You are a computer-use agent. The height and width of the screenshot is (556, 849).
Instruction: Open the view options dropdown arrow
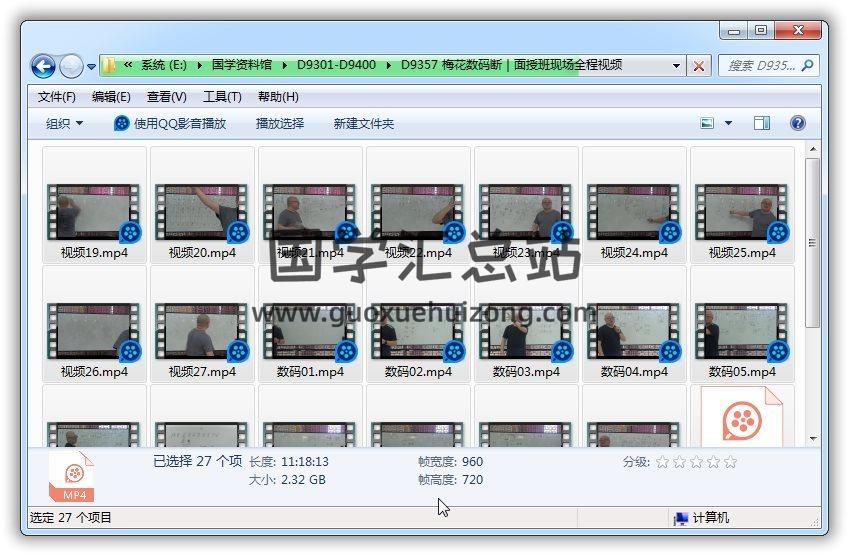click(728, 124)
